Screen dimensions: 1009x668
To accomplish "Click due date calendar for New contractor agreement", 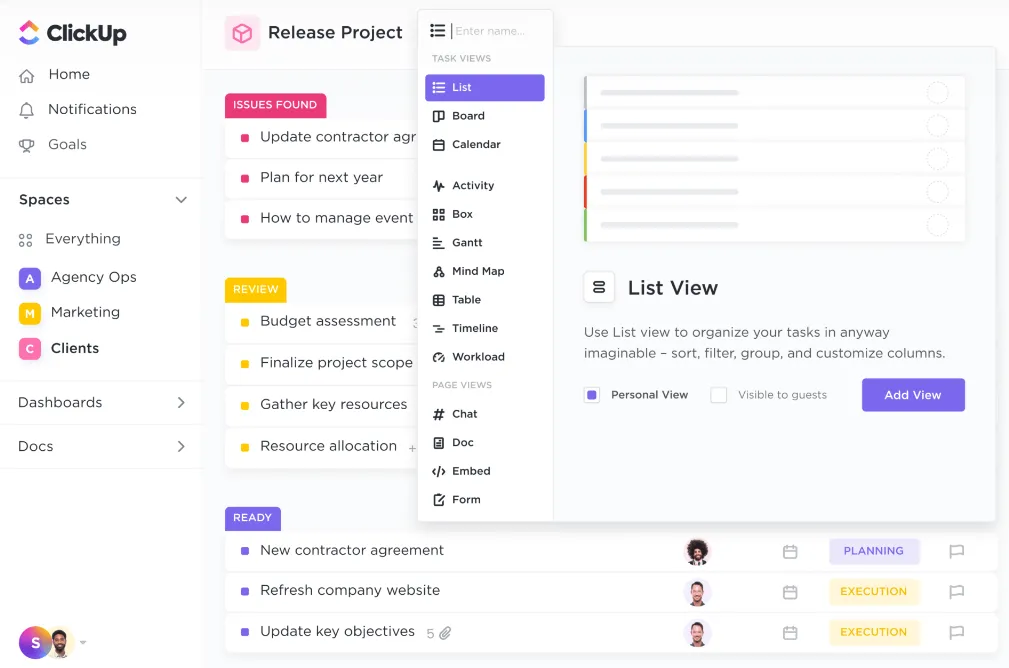I will pyautogui.click(x=790, y=552).
